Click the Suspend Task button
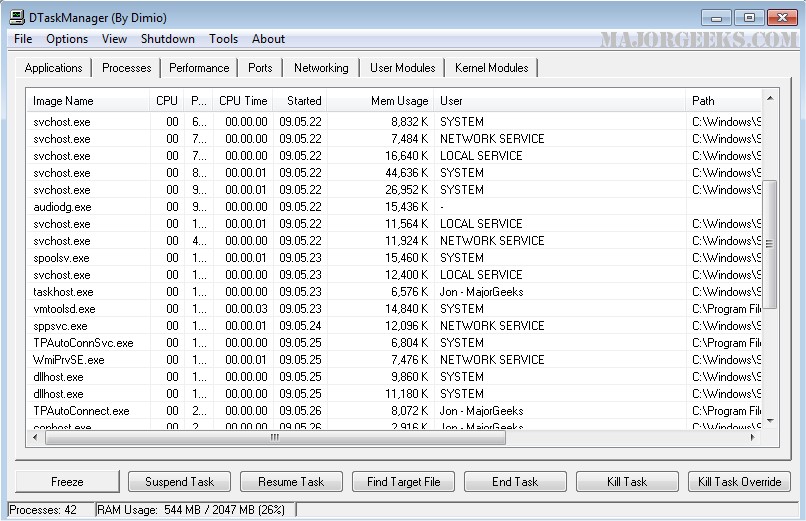 tap(179, 482)
